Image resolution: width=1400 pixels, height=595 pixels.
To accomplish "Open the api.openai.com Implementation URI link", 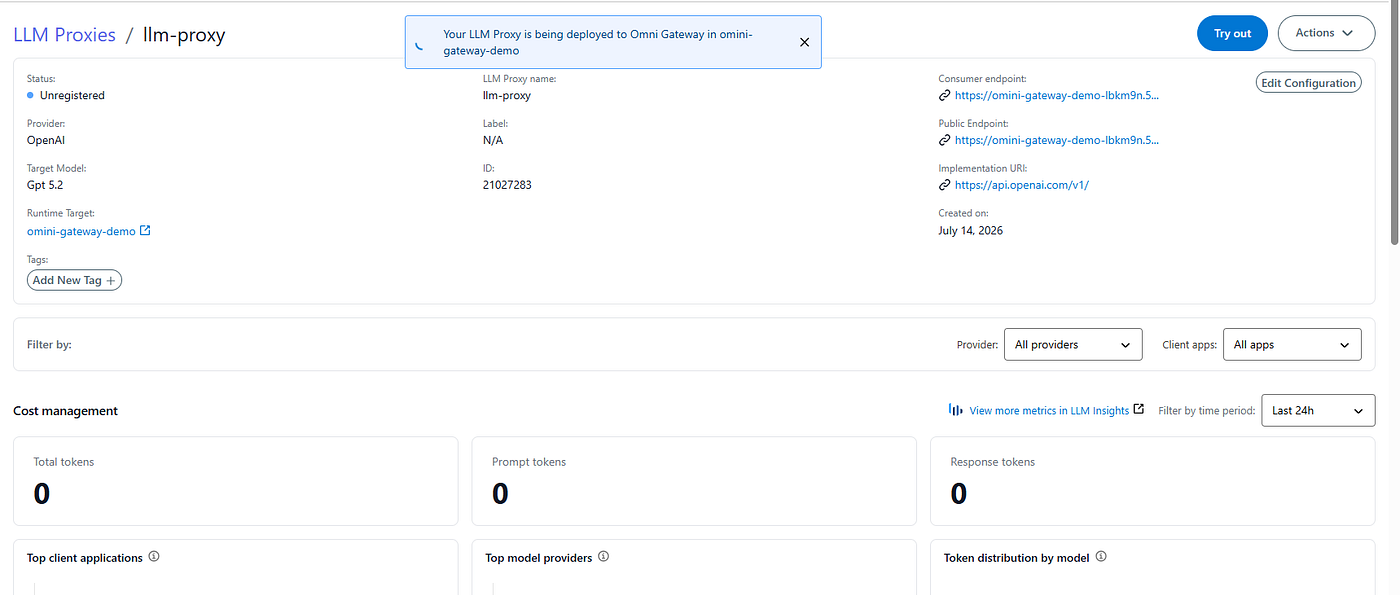I will click(1022, 186).
